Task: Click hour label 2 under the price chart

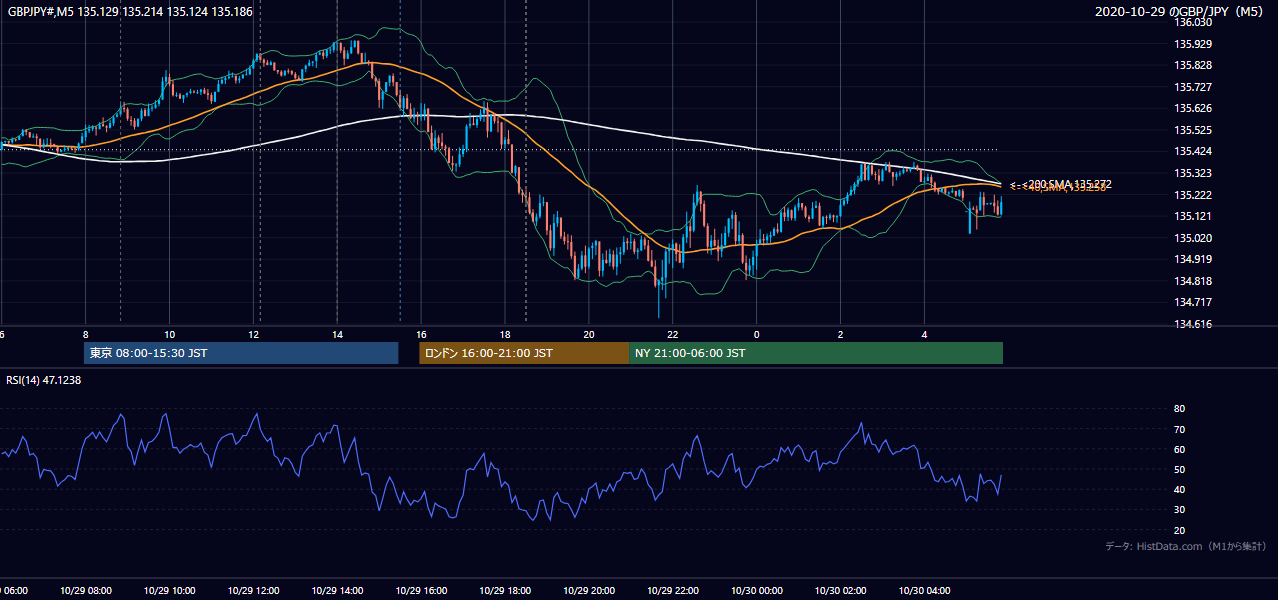Action: (x=841, y=334)
